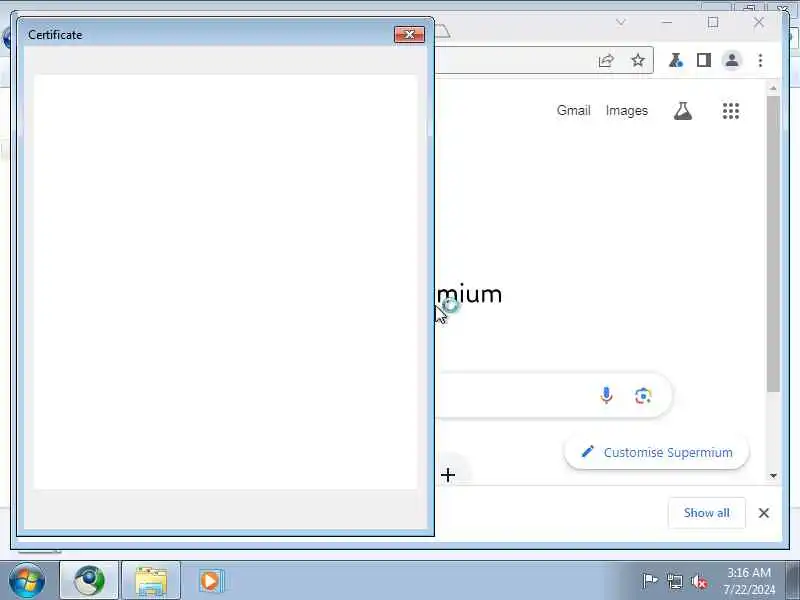Open the Images link
The width and height of the screenshot is (800, 600).
point(627,110)
